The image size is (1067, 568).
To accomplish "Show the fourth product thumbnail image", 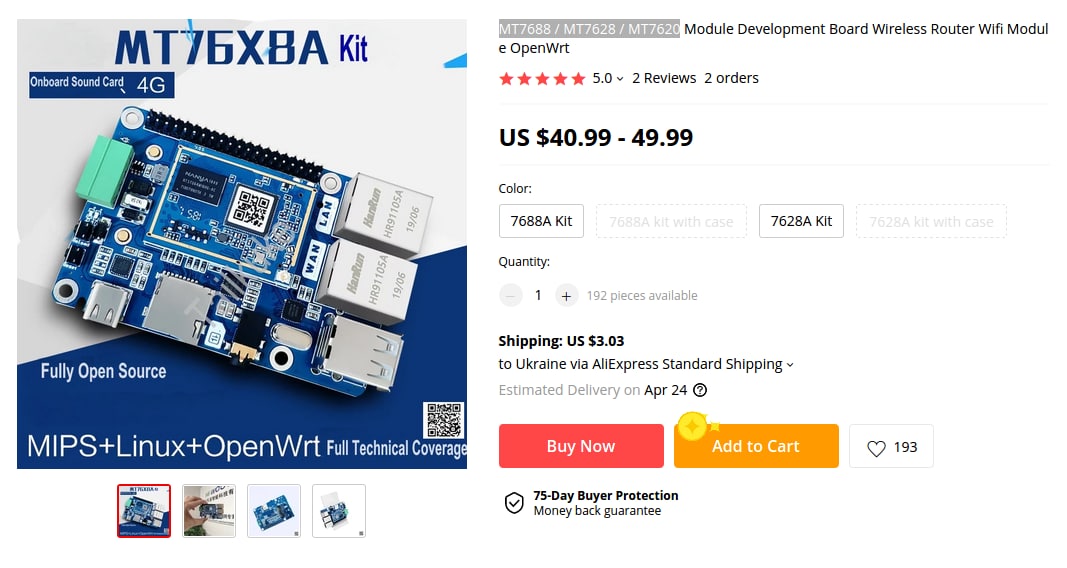I will tap(339, 511).
